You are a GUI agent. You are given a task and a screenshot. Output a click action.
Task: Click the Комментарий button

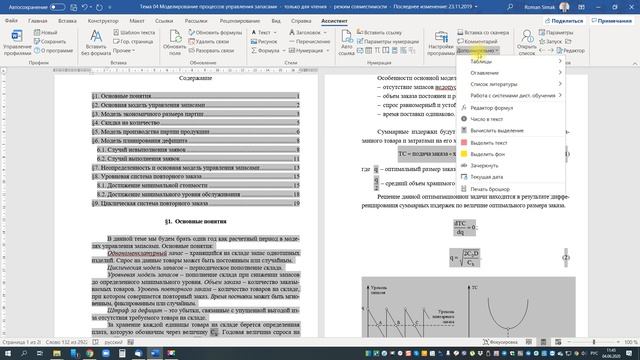pyautogui.click(x=477, y=41)
